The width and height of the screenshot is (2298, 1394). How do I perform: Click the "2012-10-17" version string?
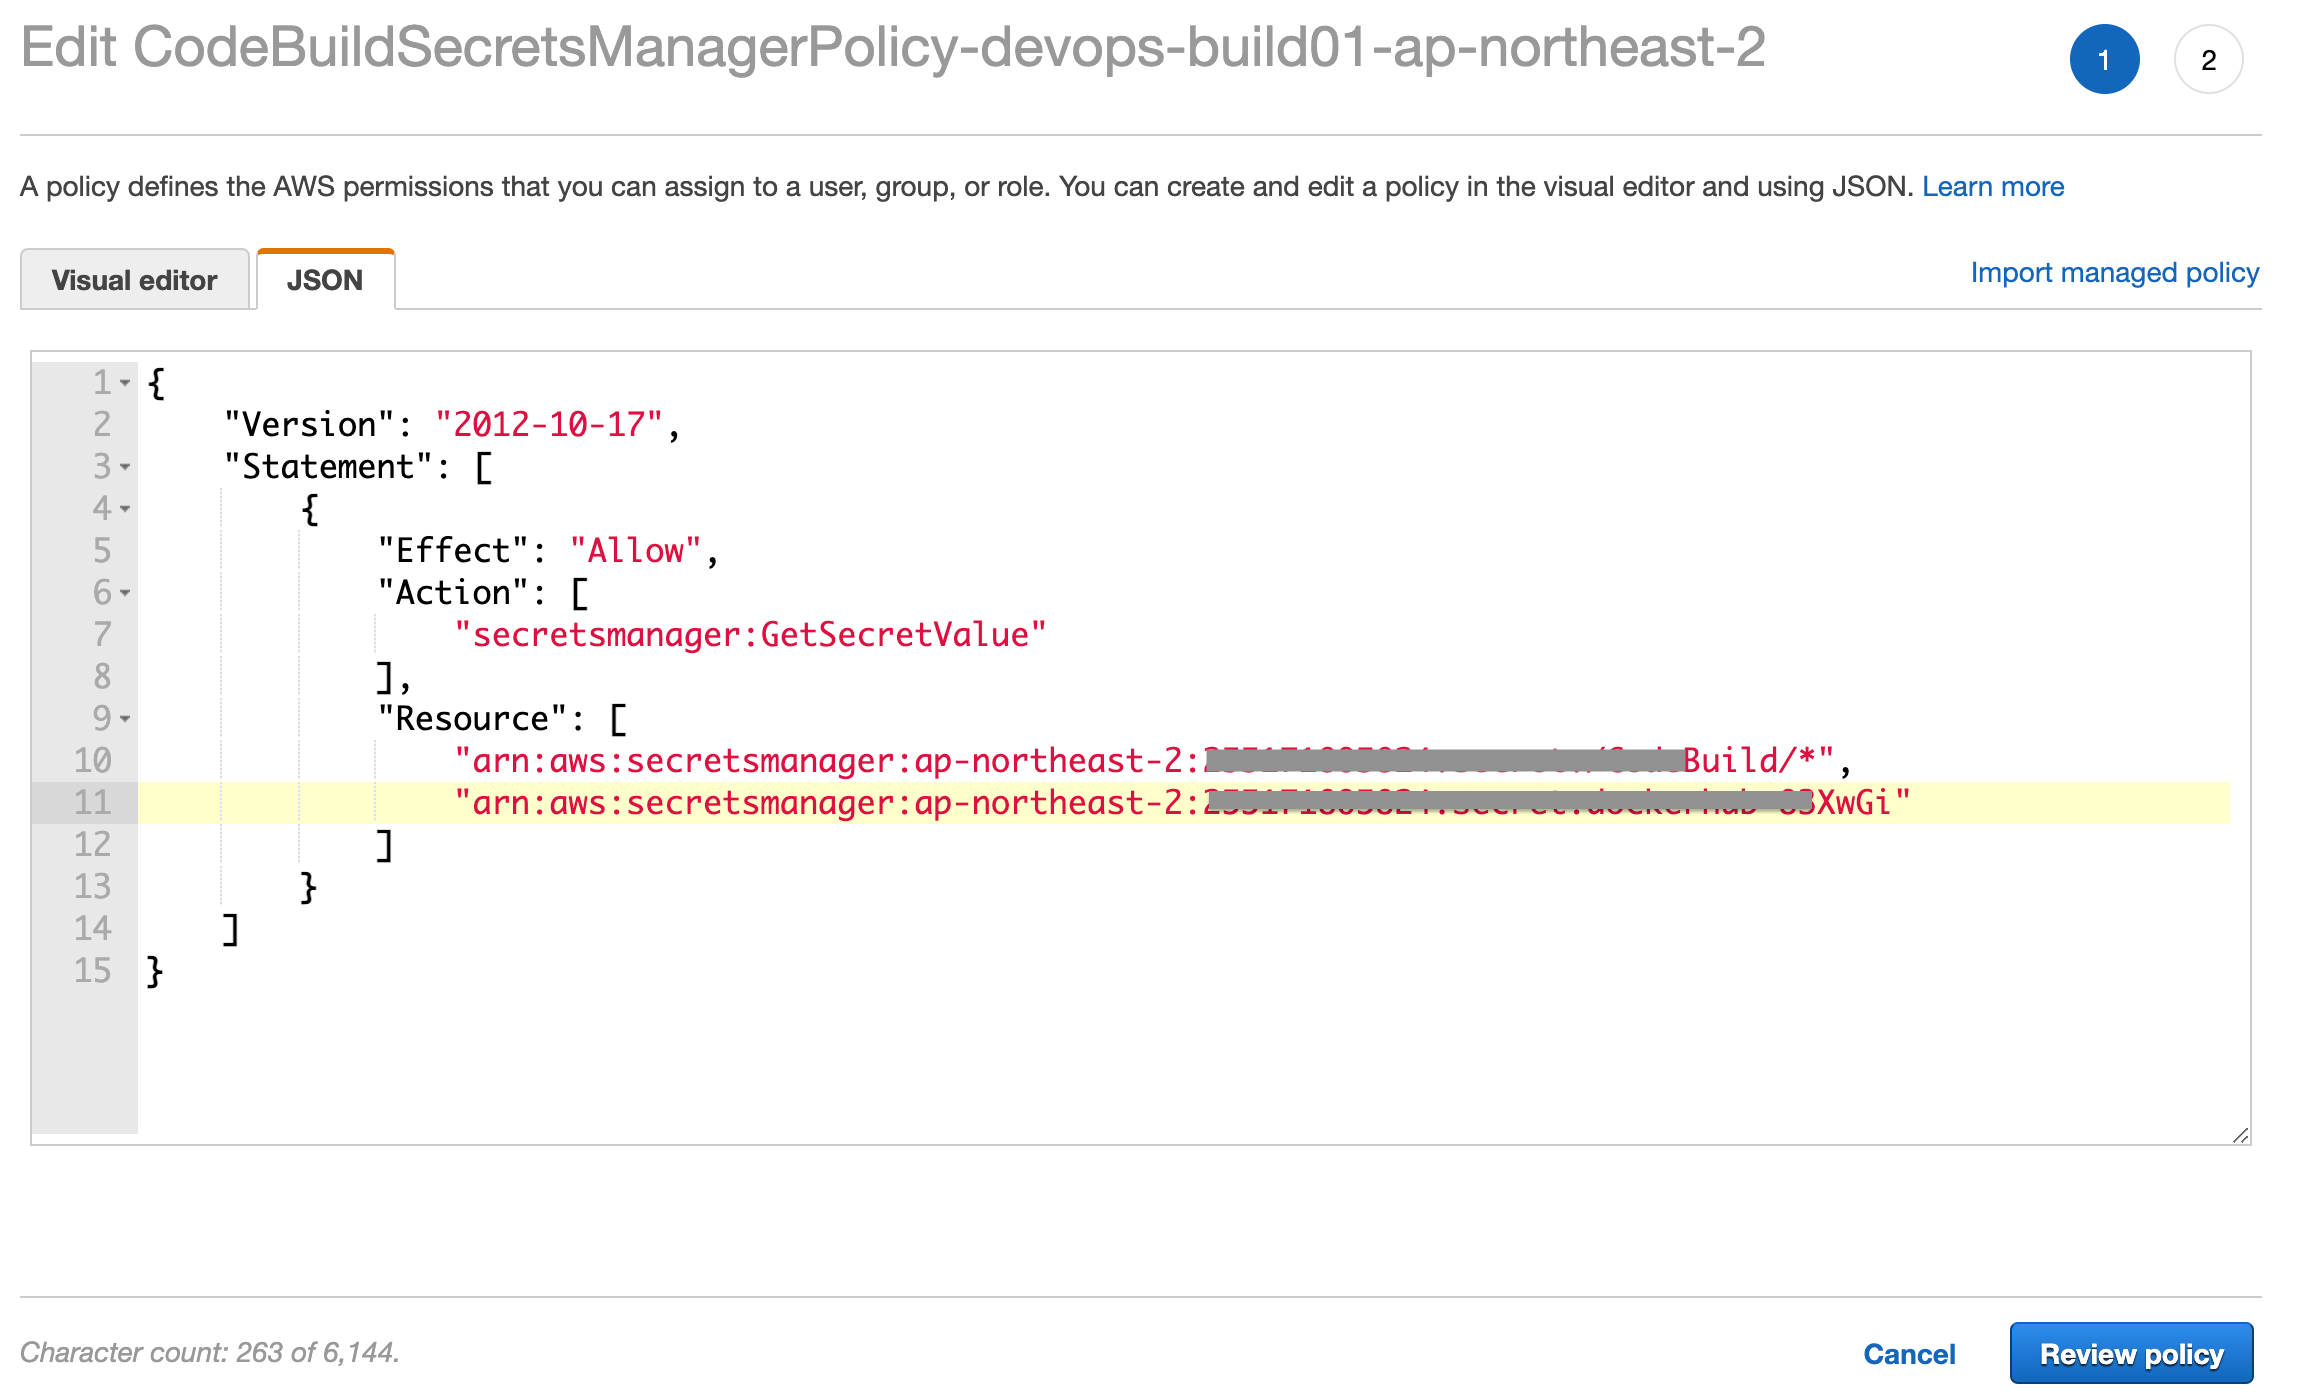(x=549, y=425)
